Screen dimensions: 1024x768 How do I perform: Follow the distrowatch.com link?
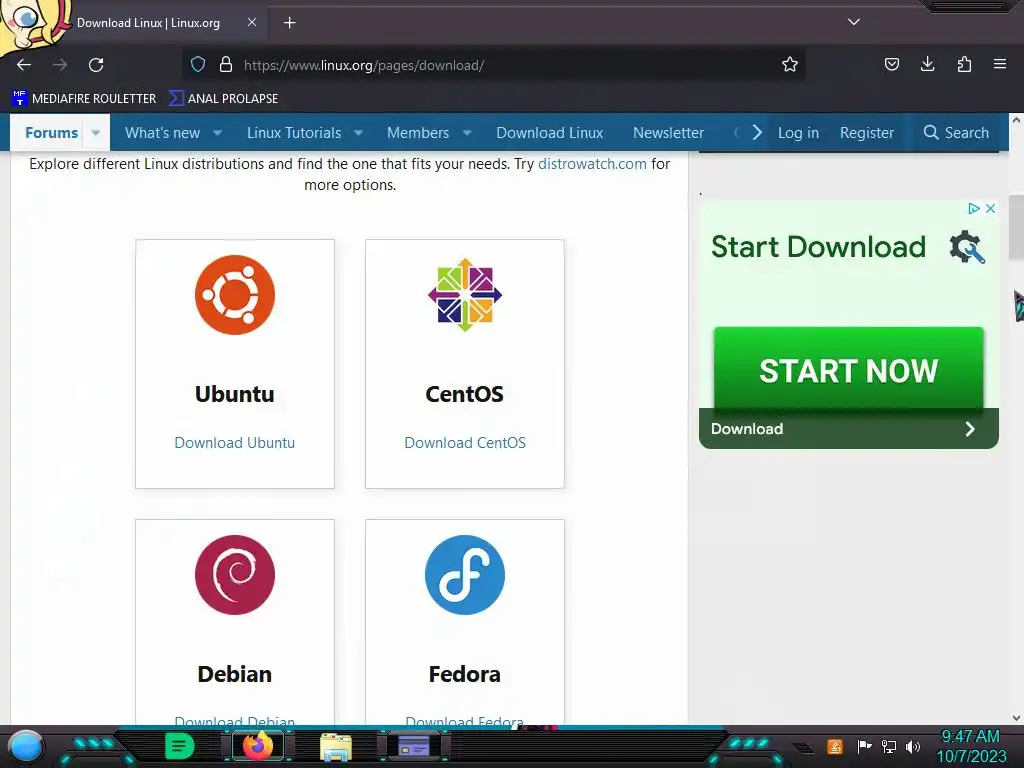click(x=592, y=164)
